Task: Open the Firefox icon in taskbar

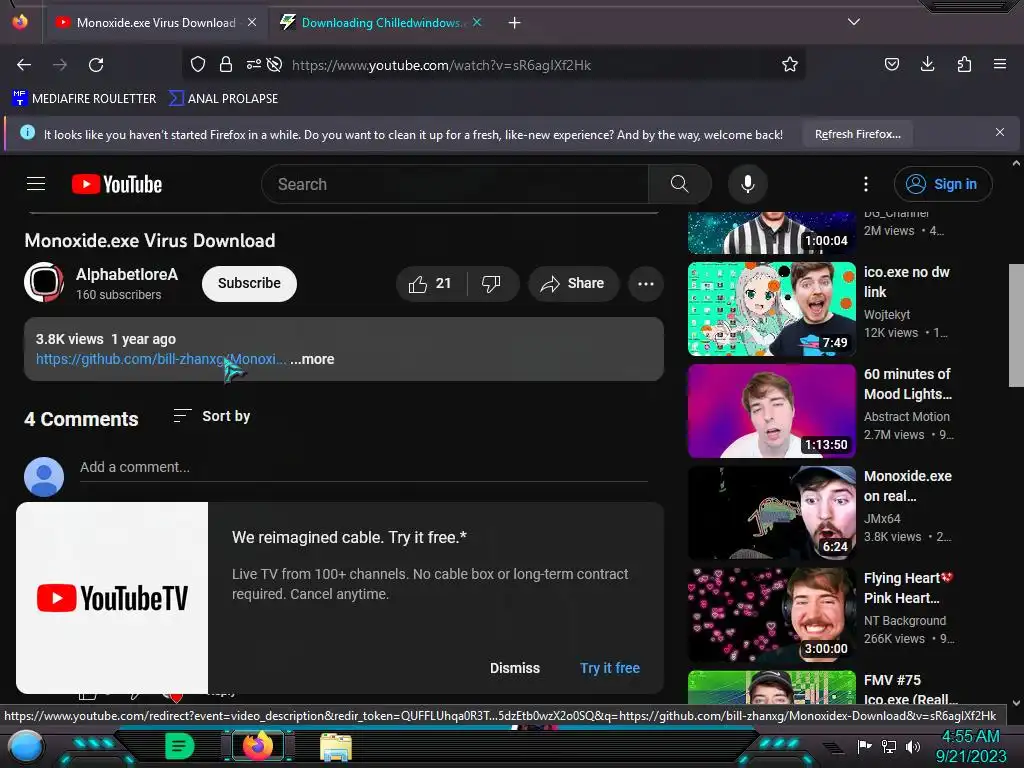Action: pos(258,746)
